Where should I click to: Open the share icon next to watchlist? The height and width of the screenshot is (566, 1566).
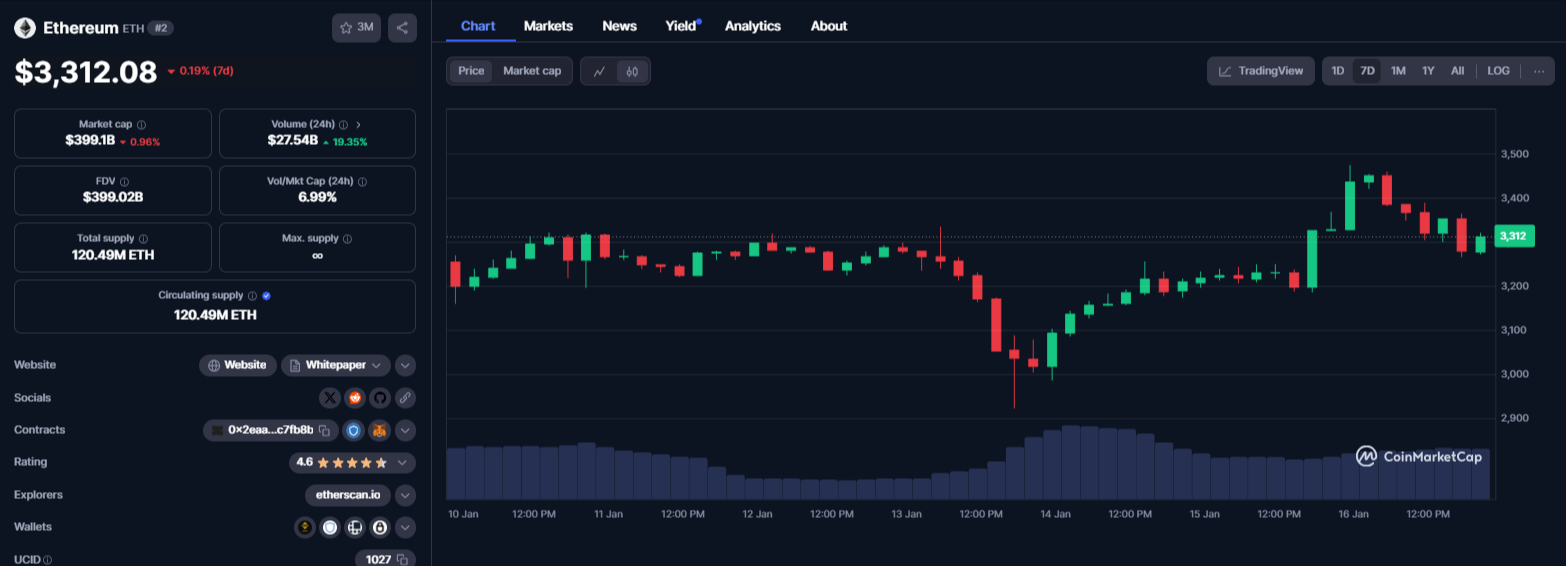402,28
